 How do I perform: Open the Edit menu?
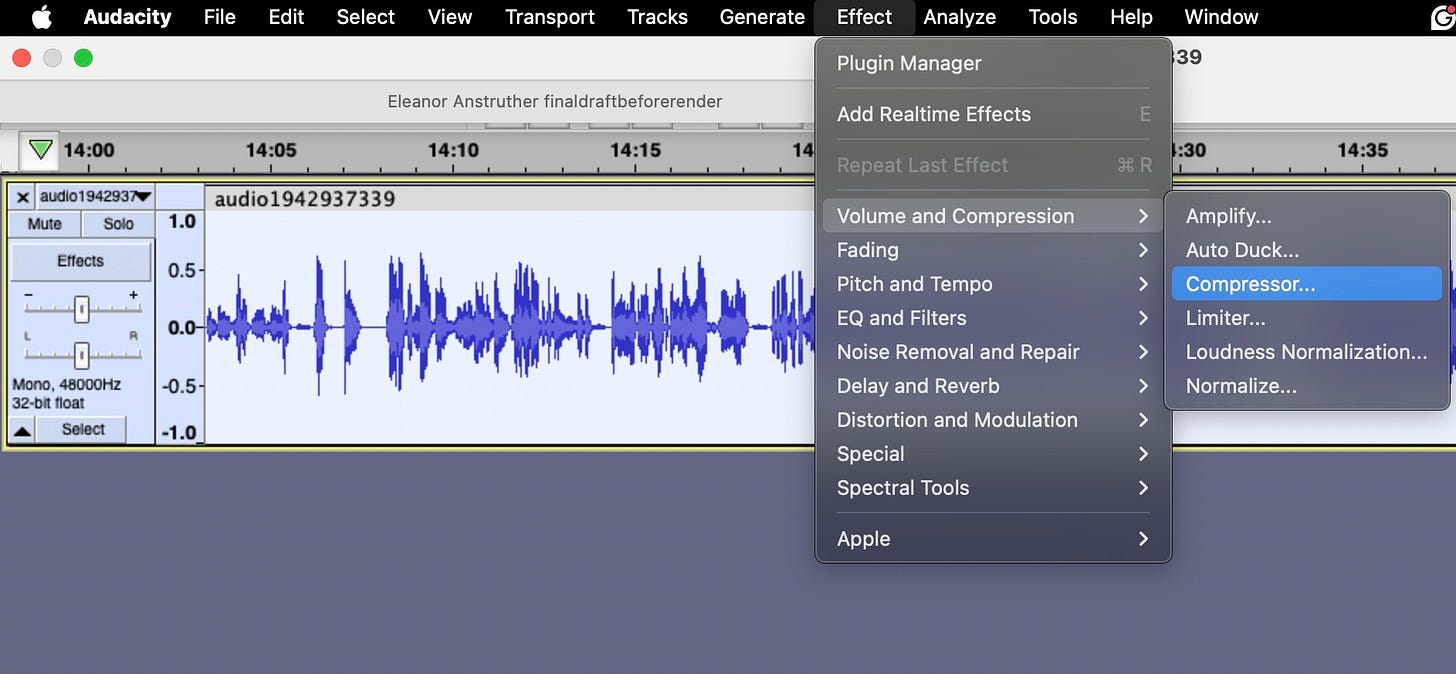(286, 17)
